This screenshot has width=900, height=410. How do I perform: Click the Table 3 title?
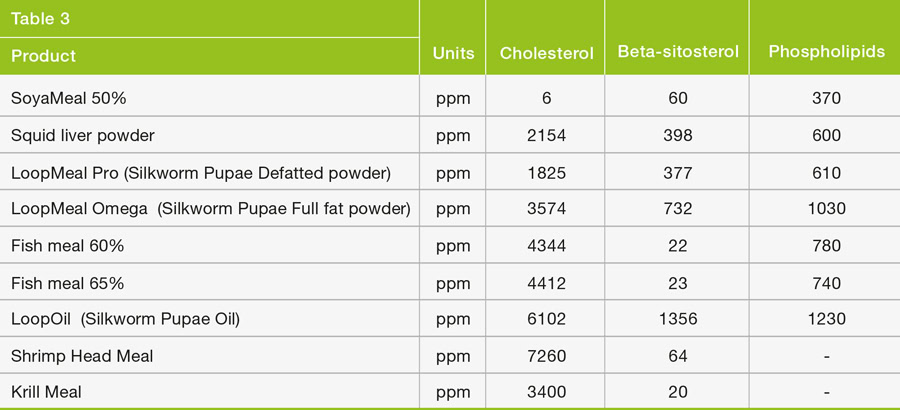[40, 19]
